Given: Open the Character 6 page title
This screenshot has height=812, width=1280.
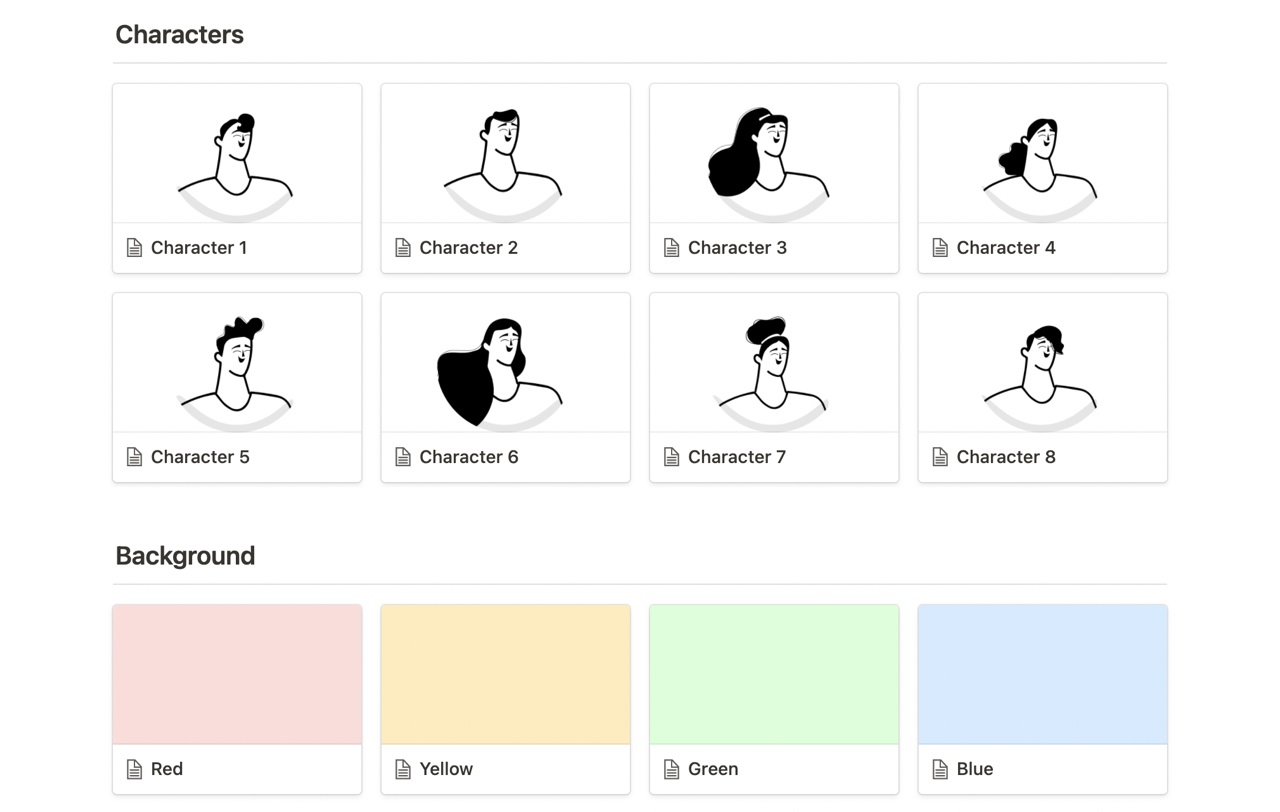Looking at the screenshot, I should point(469,457).
